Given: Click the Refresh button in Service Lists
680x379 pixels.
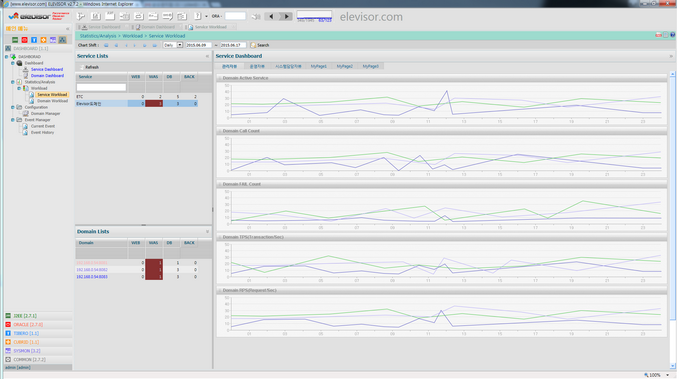Looking at the screenshot, I should tap(90, 67).
